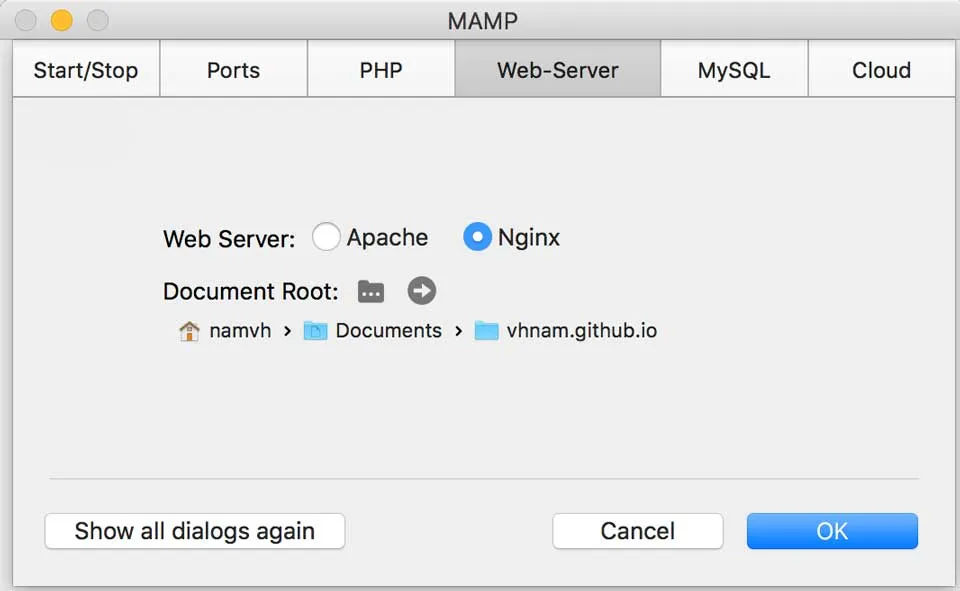Viewport: 960px width, 591px height.
Task: Open the Ports tab
Action: [233, 70]
